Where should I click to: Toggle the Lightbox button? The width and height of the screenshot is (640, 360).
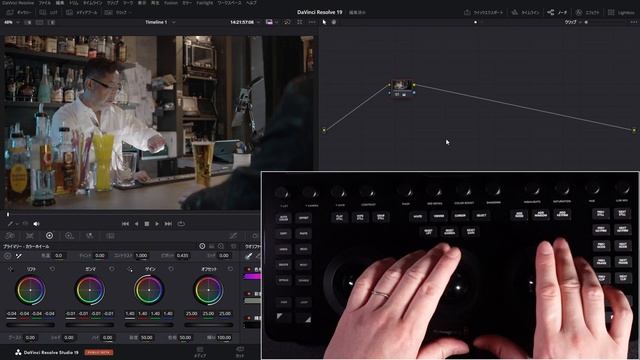[621, 13]
